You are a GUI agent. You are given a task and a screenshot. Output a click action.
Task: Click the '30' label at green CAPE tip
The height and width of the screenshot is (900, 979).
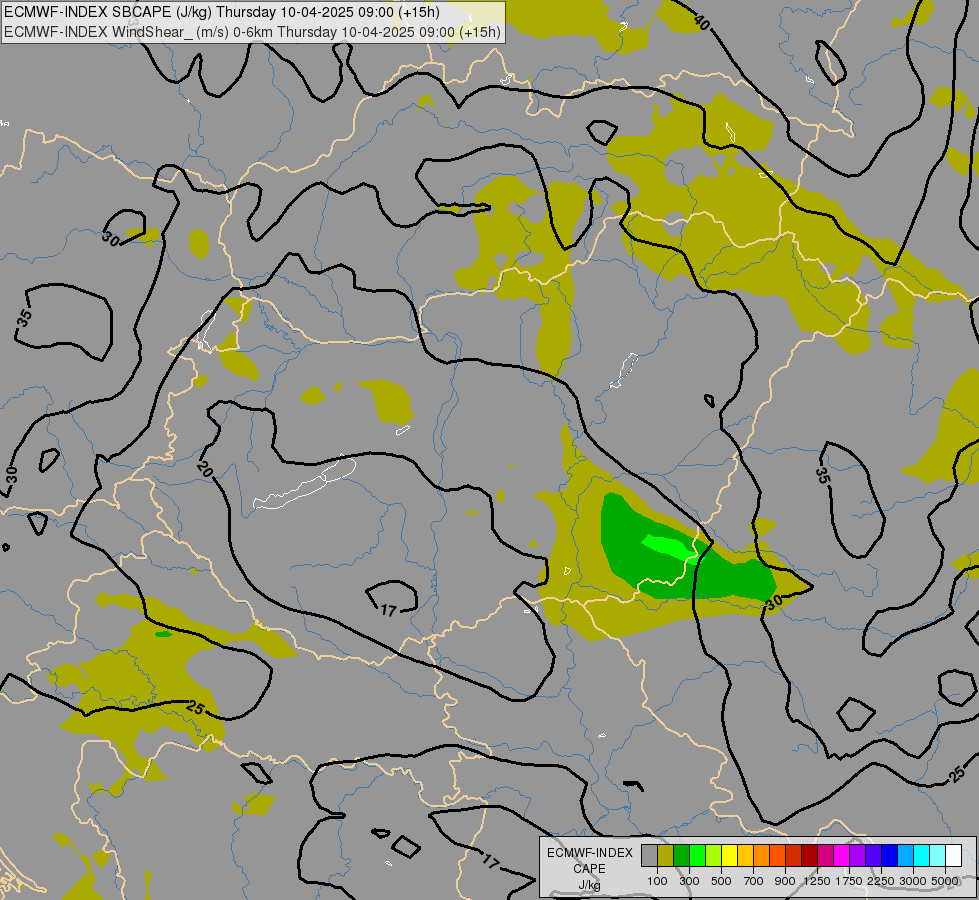(x=774, y=602)
